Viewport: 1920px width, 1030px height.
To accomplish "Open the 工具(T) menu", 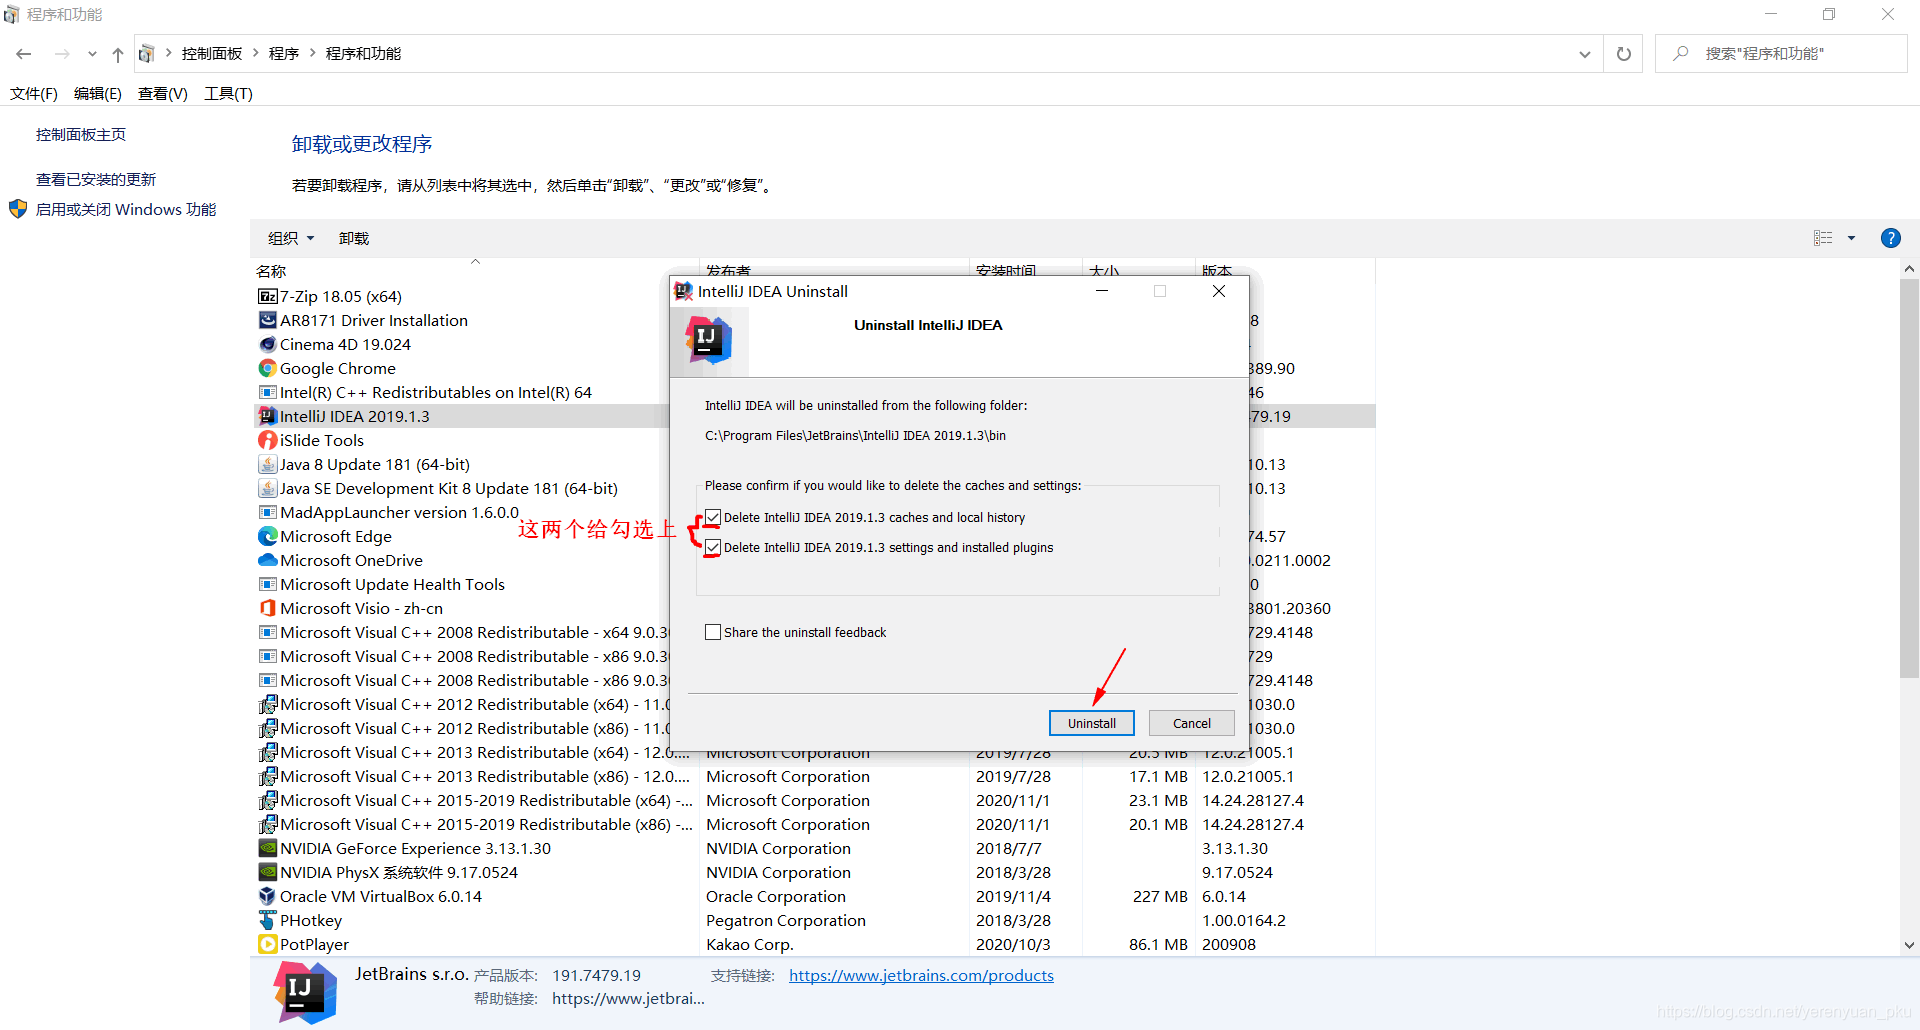I will 229,93.
